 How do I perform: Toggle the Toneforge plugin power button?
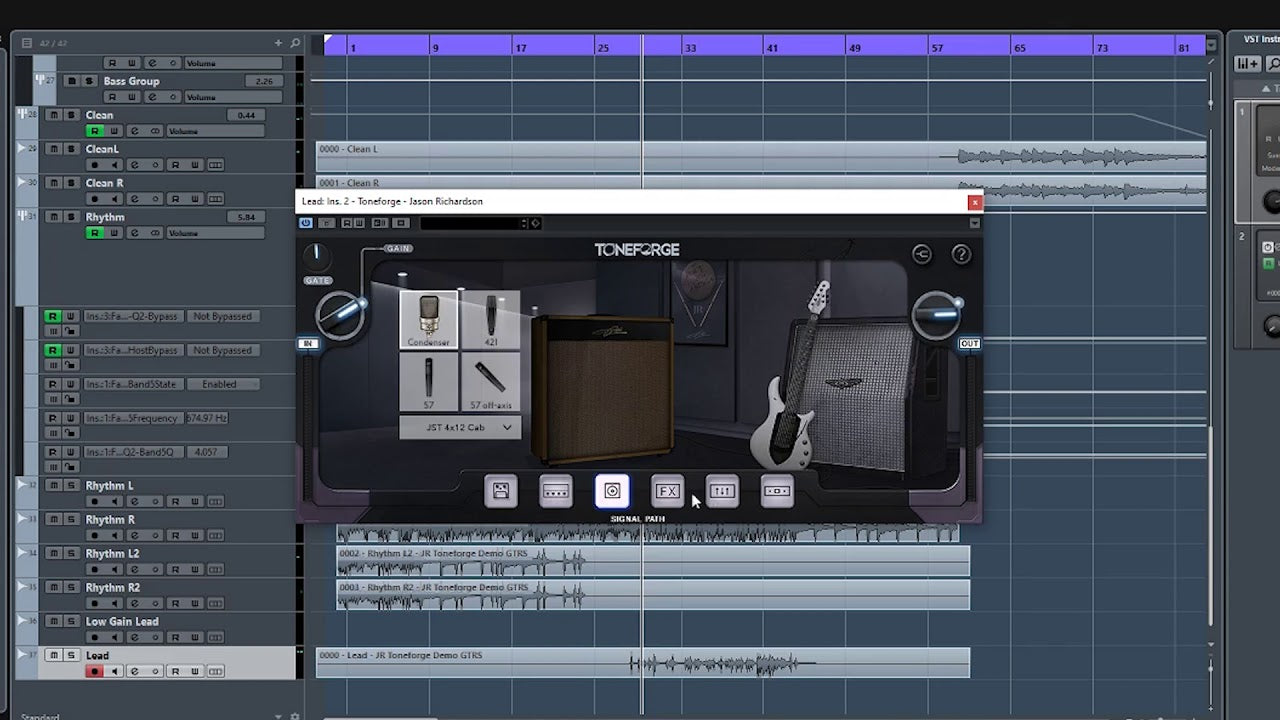point(306,223)
